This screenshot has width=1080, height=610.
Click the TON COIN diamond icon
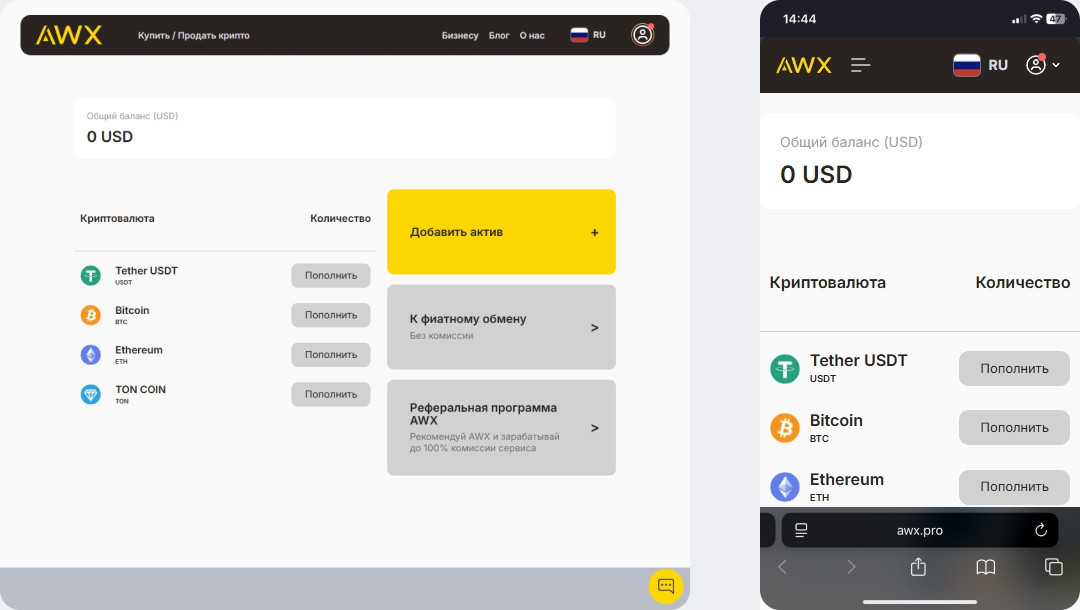coord(91,394)
